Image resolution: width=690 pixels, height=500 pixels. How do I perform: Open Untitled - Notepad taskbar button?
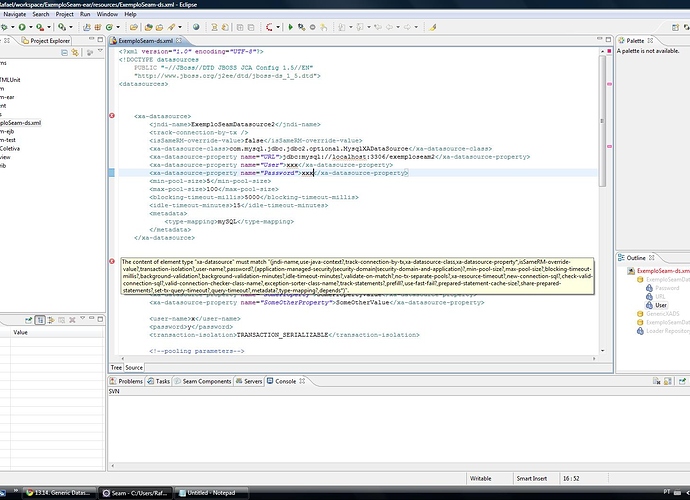click(x=212, y=493)
